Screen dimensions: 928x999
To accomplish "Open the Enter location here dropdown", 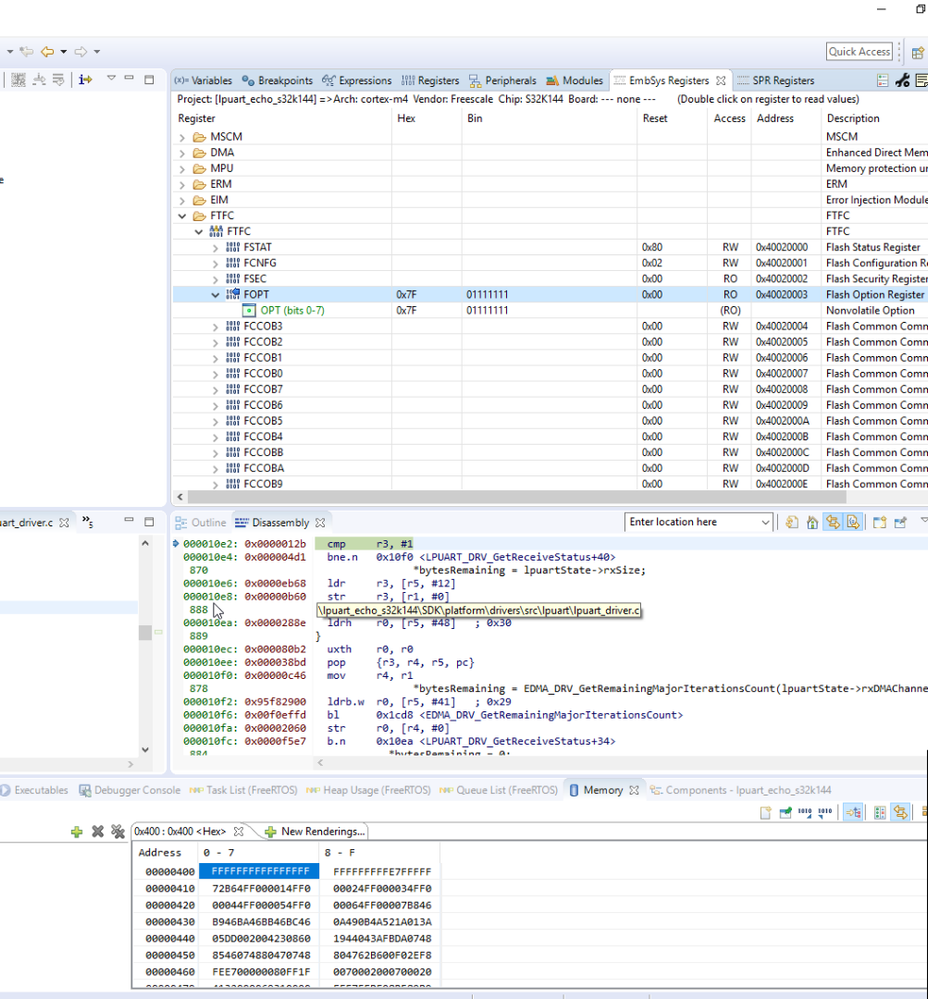I will 765,522.
